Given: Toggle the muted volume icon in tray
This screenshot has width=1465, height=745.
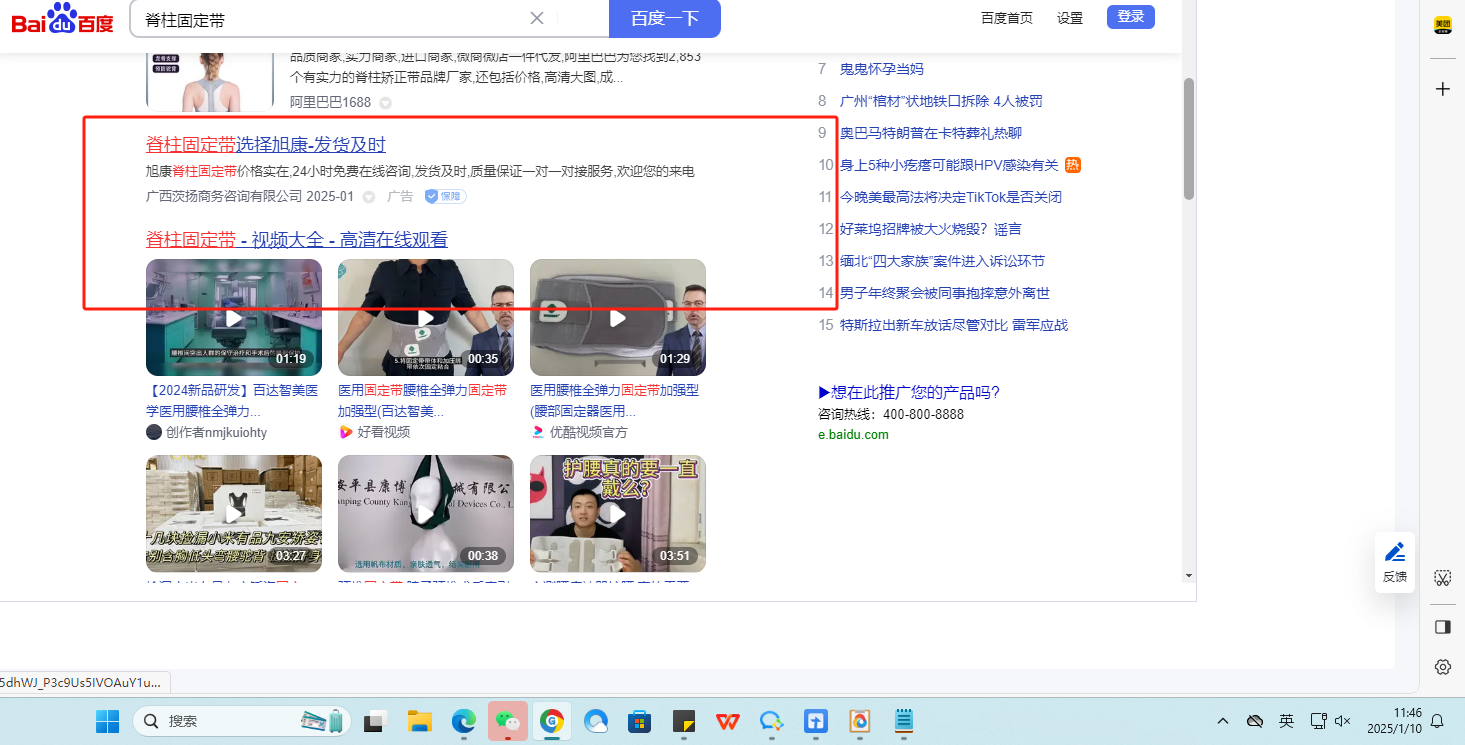Looking at the screenshot, I should [x=1343, y=720].
